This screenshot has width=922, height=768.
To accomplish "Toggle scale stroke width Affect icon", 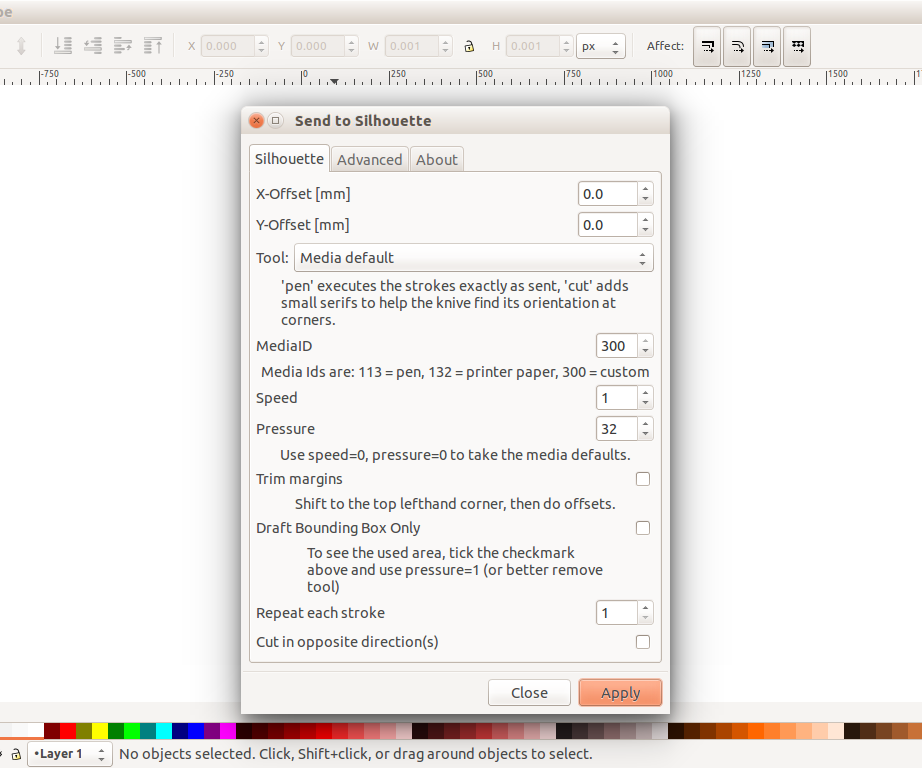I will [x=707, y=46].
